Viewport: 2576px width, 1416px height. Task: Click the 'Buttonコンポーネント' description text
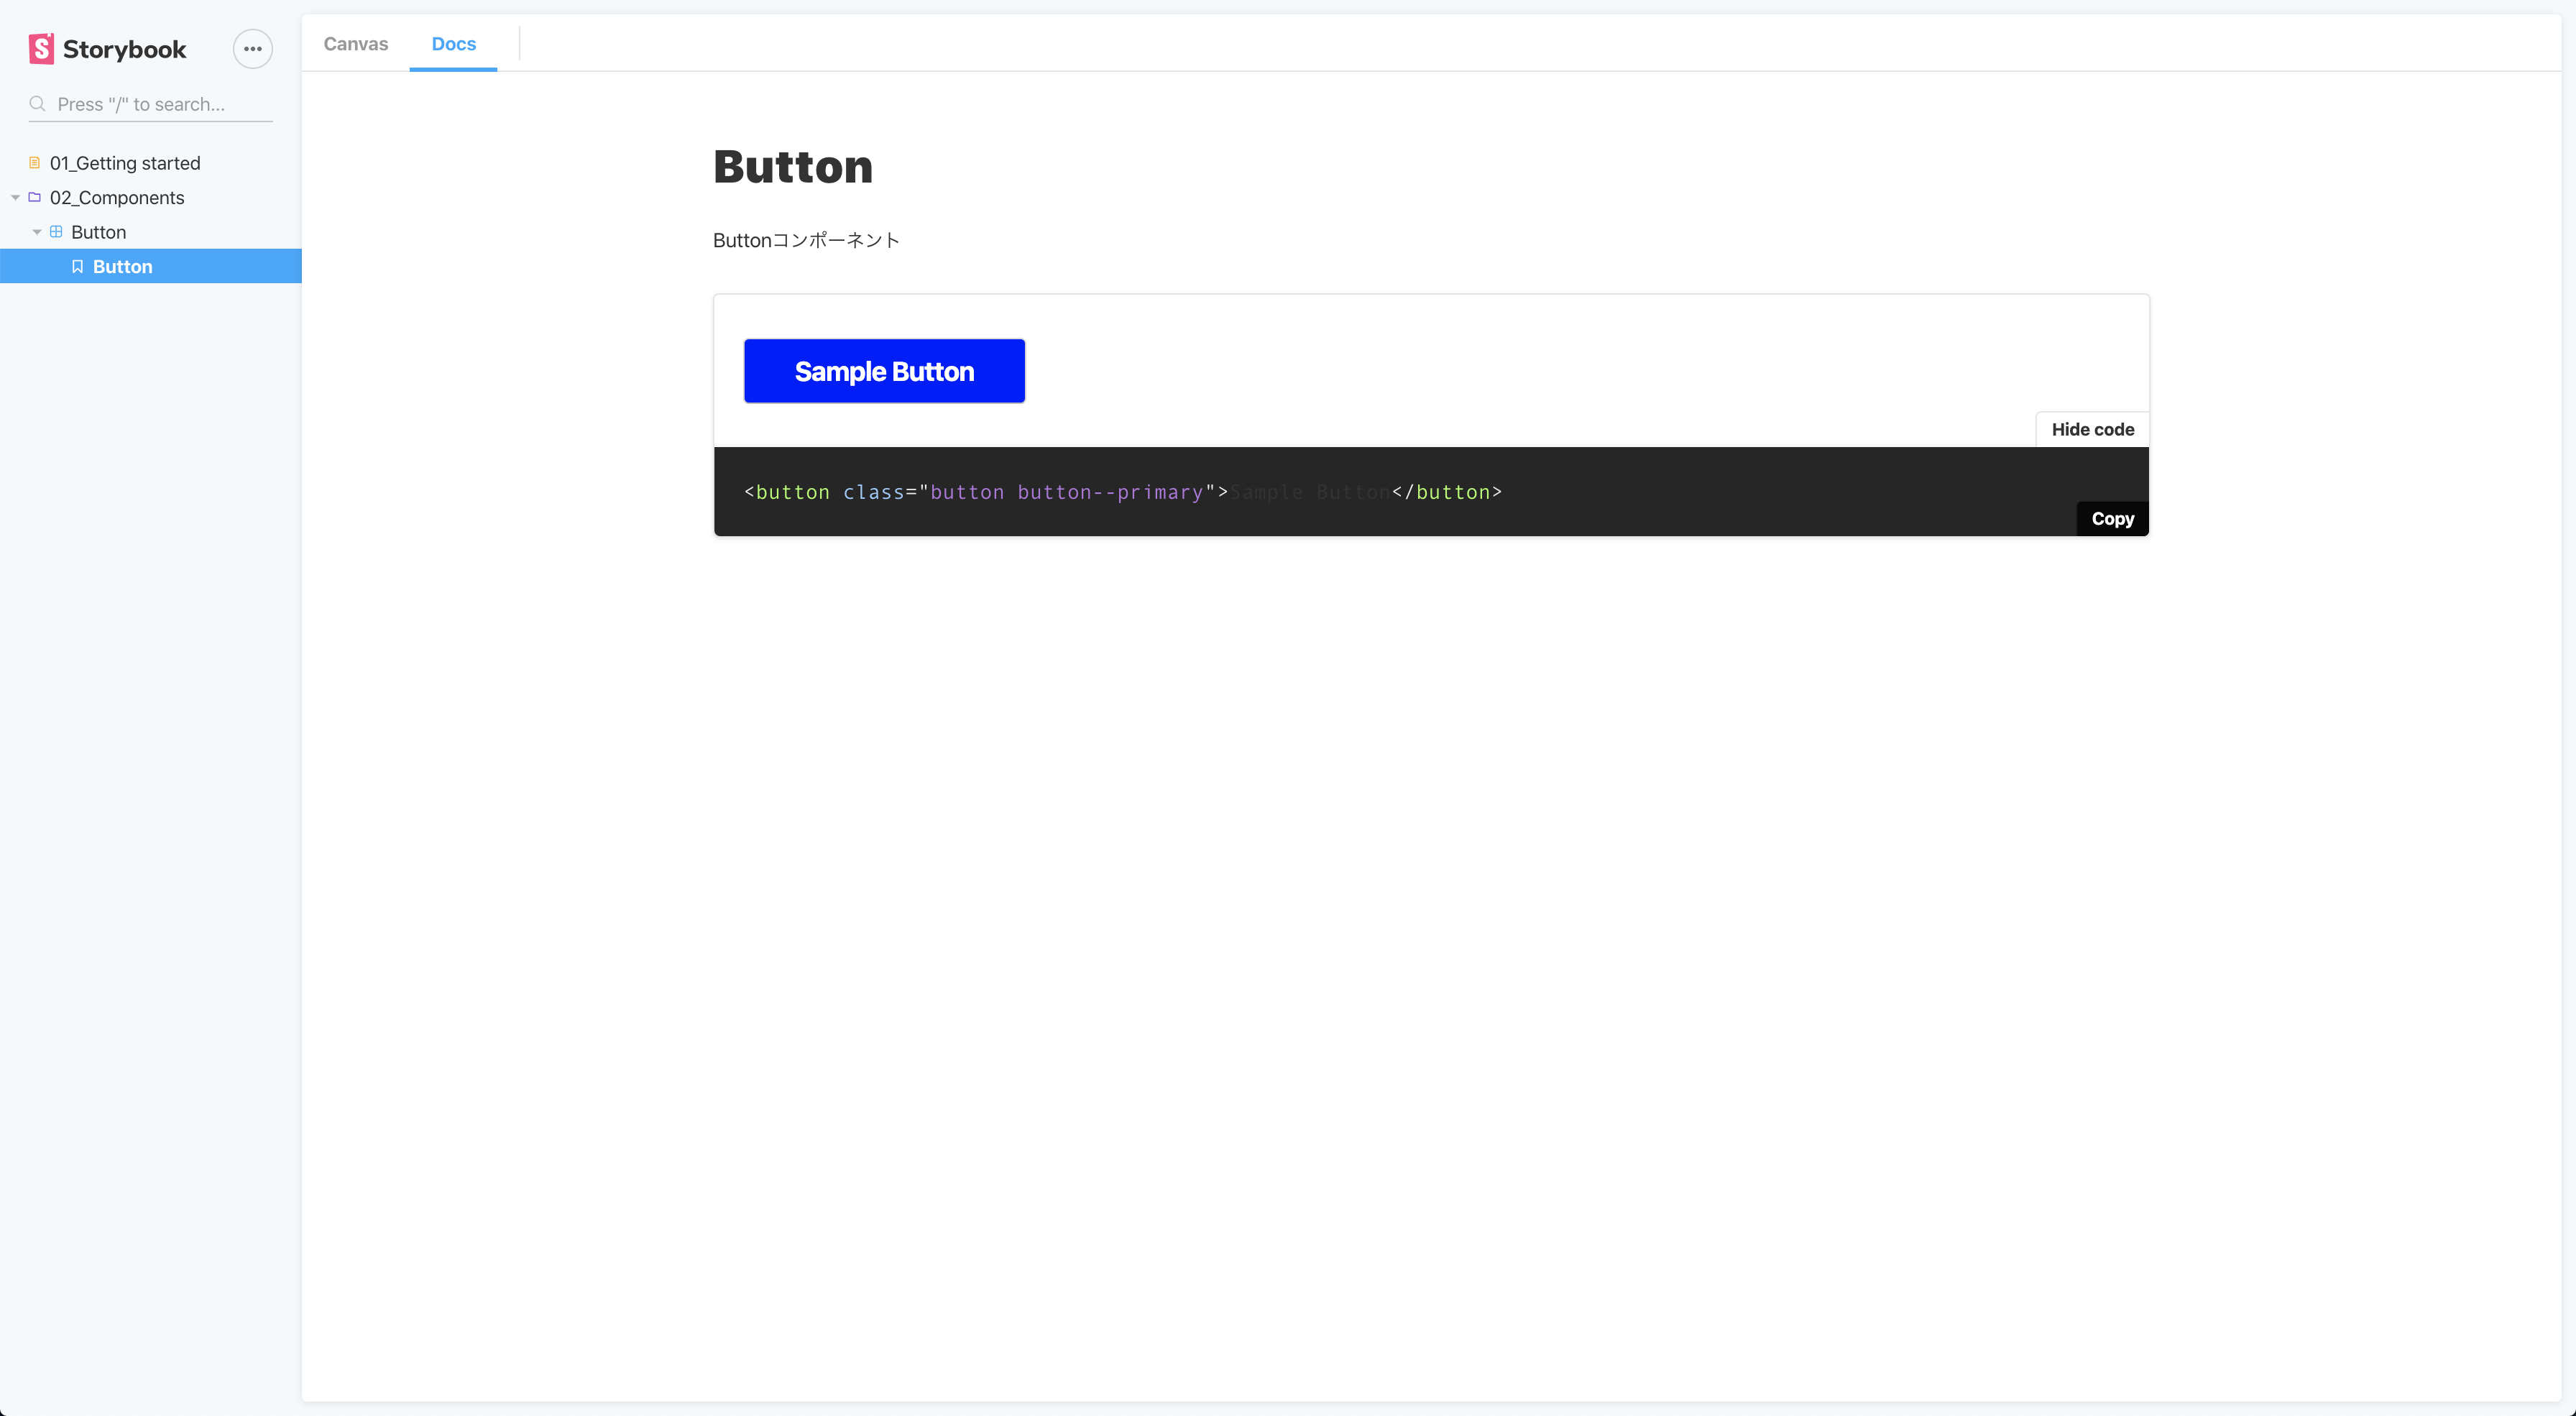pos(806,240)
